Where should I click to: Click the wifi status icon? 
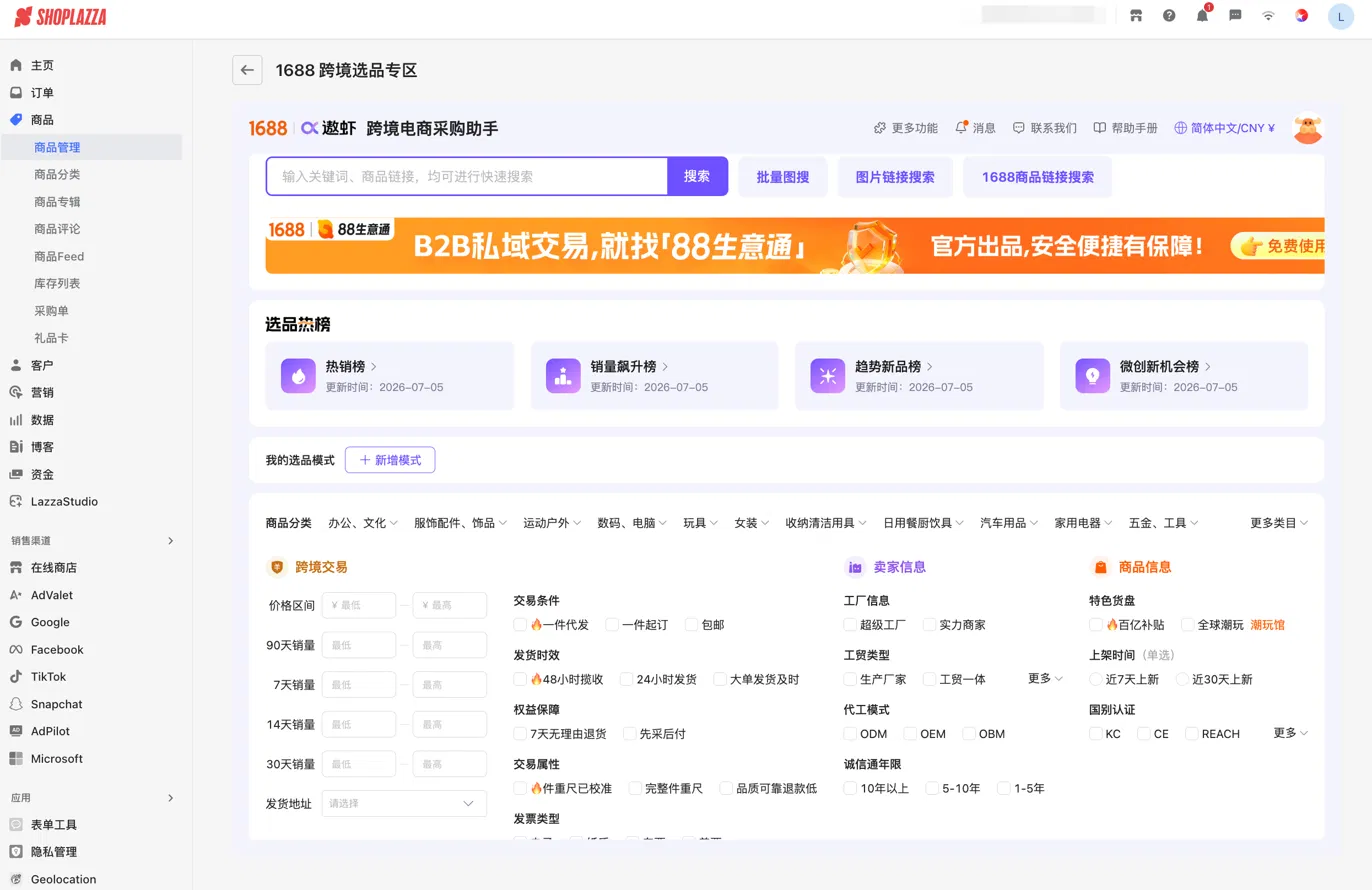[1268, 16]
